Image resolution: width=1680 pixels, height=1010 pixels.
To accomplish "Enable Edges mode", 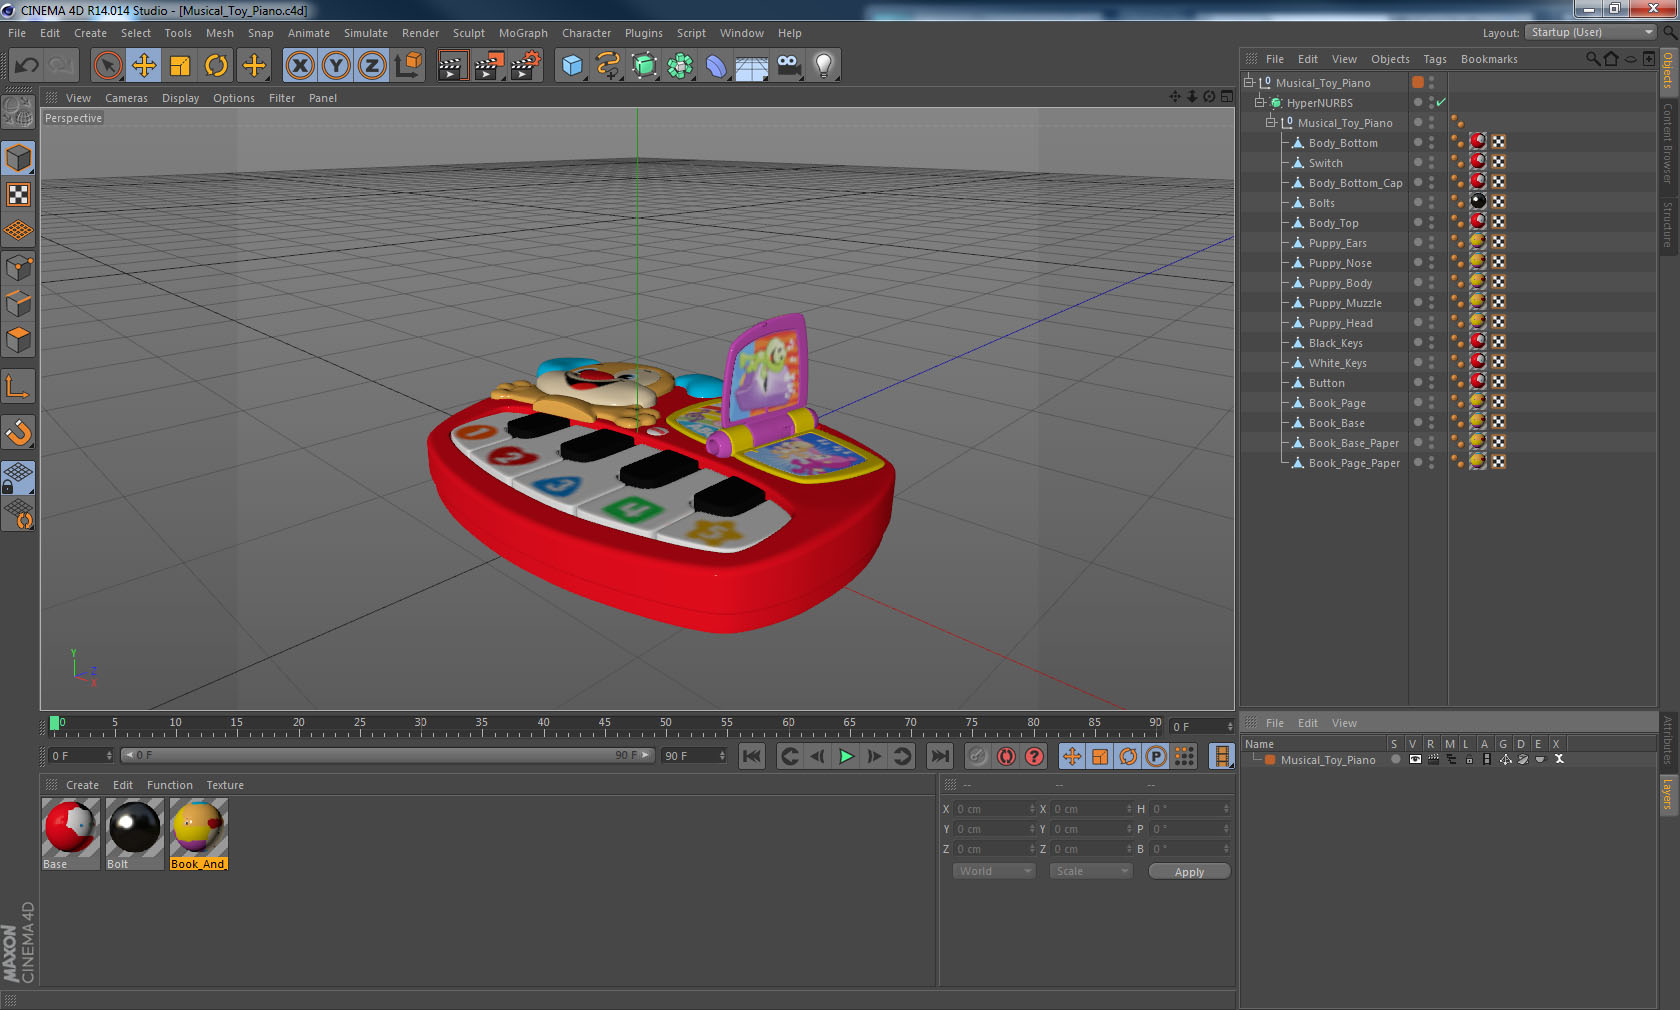I will tap(19, 304).
